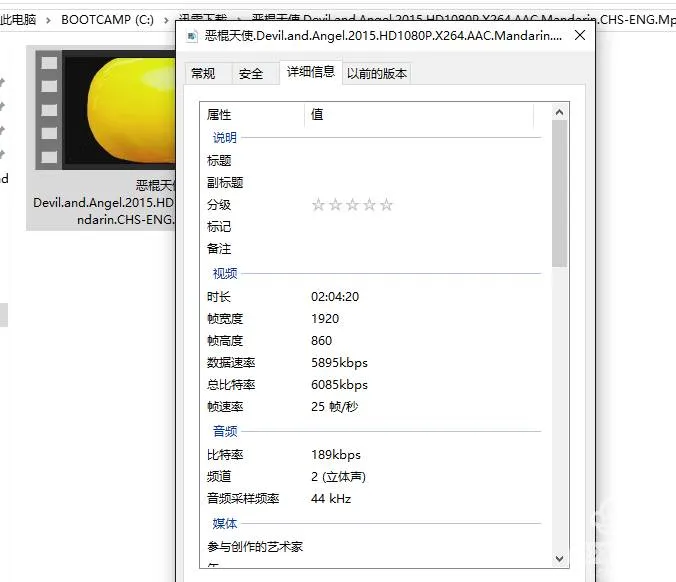The image size is (676, 582).
Task: Click the file icon in dialog title bar
Action: [192, 36]
